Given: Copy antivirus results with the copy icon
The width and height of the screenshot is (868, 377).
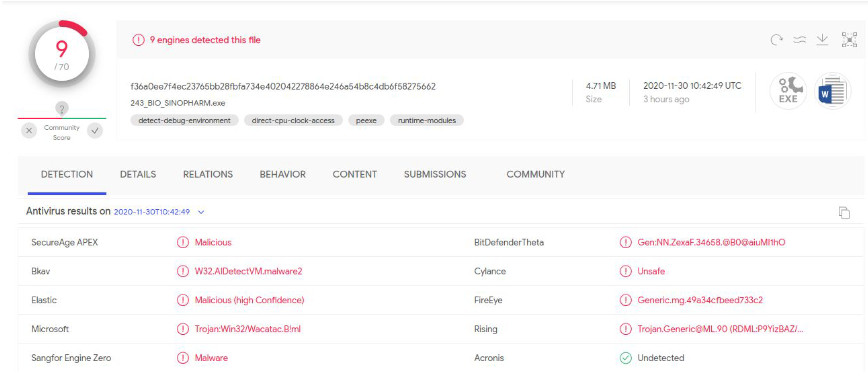Looking at the screenshot, I should click(x=844, y=213).
